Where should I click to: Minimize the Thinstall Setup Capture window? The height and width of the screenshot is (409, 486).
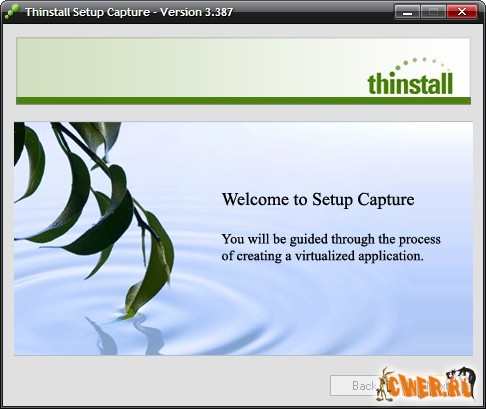407,12
